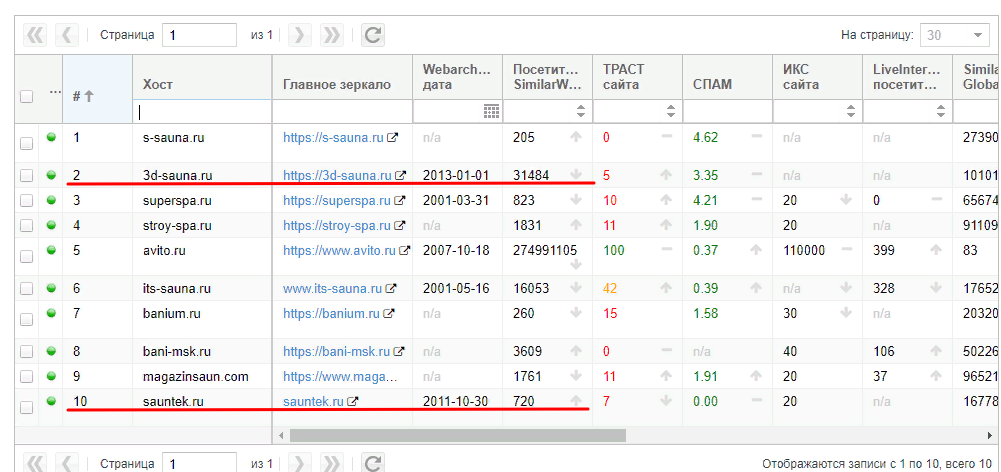Open https://www.avito.ru mirror link
This screenshot has width=1001, height=472.
[339, 250]
